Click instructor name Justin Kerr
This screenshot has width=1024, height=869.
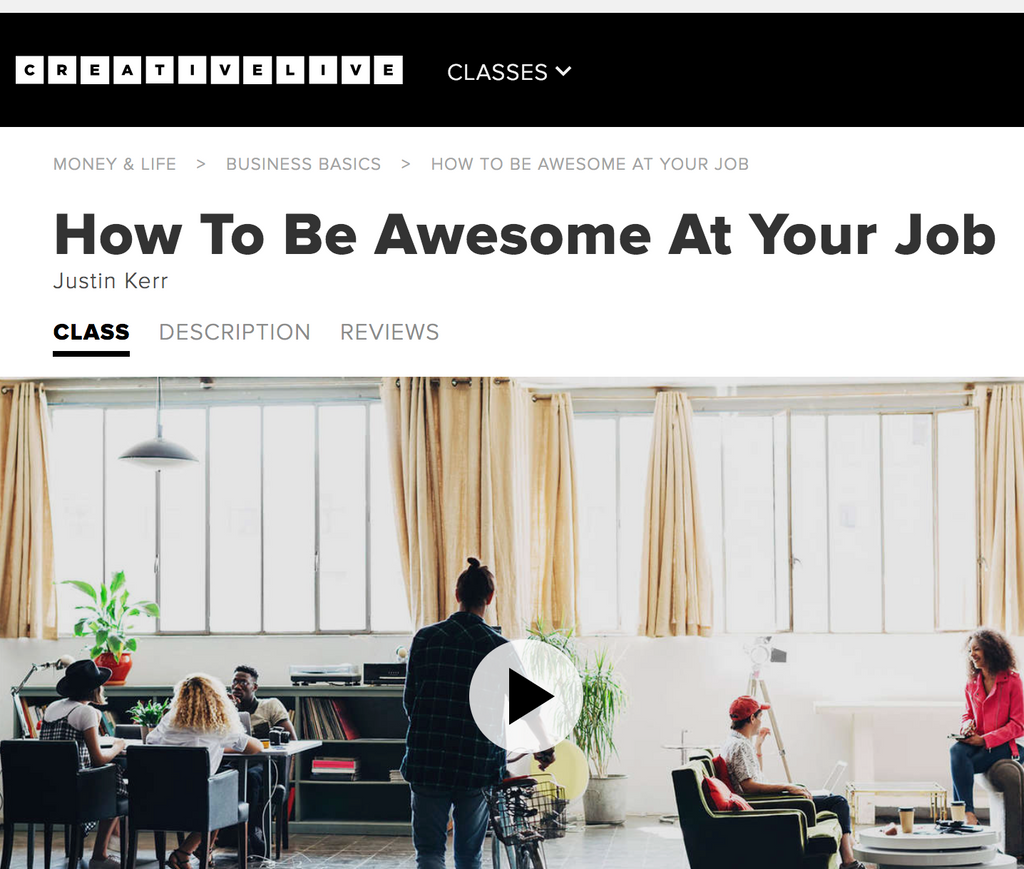pyautogui.click(x=110, y=281)
